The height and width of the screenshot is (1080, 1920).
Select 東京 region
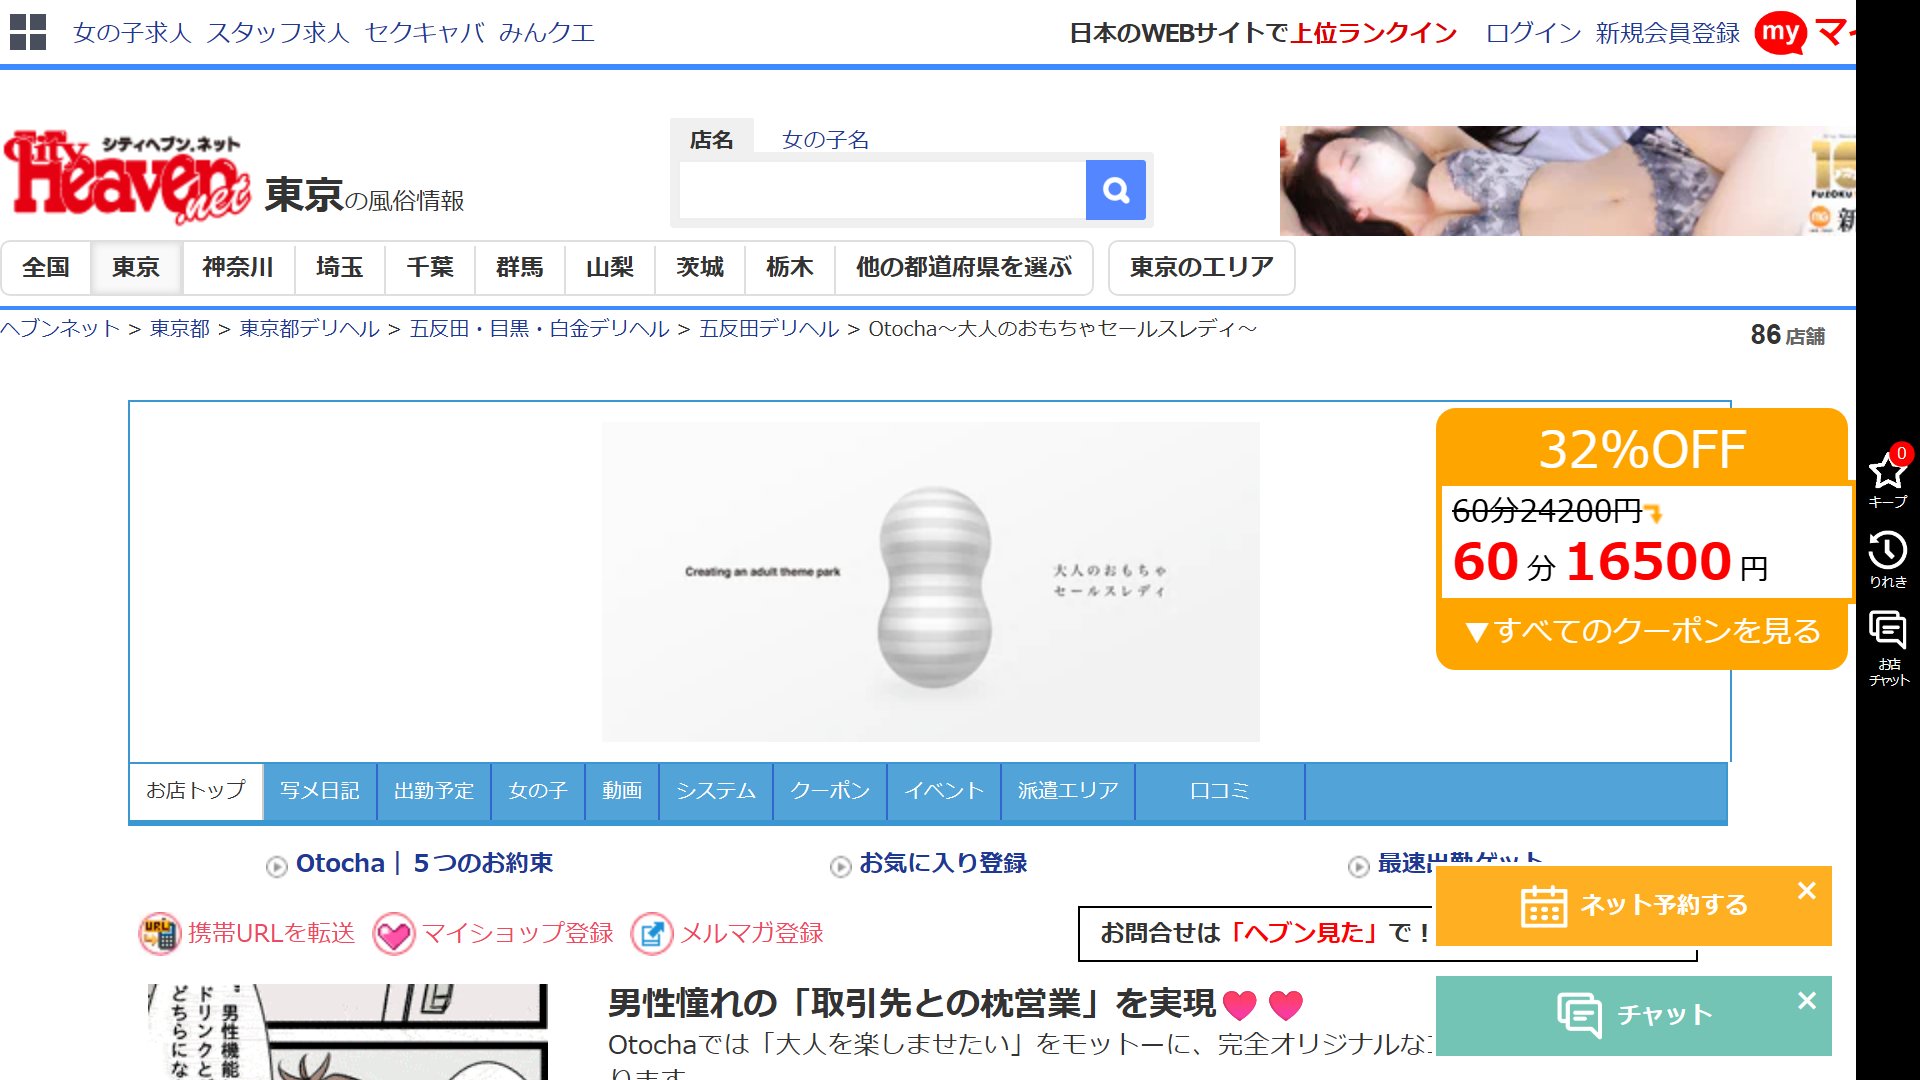click(136, 268)
